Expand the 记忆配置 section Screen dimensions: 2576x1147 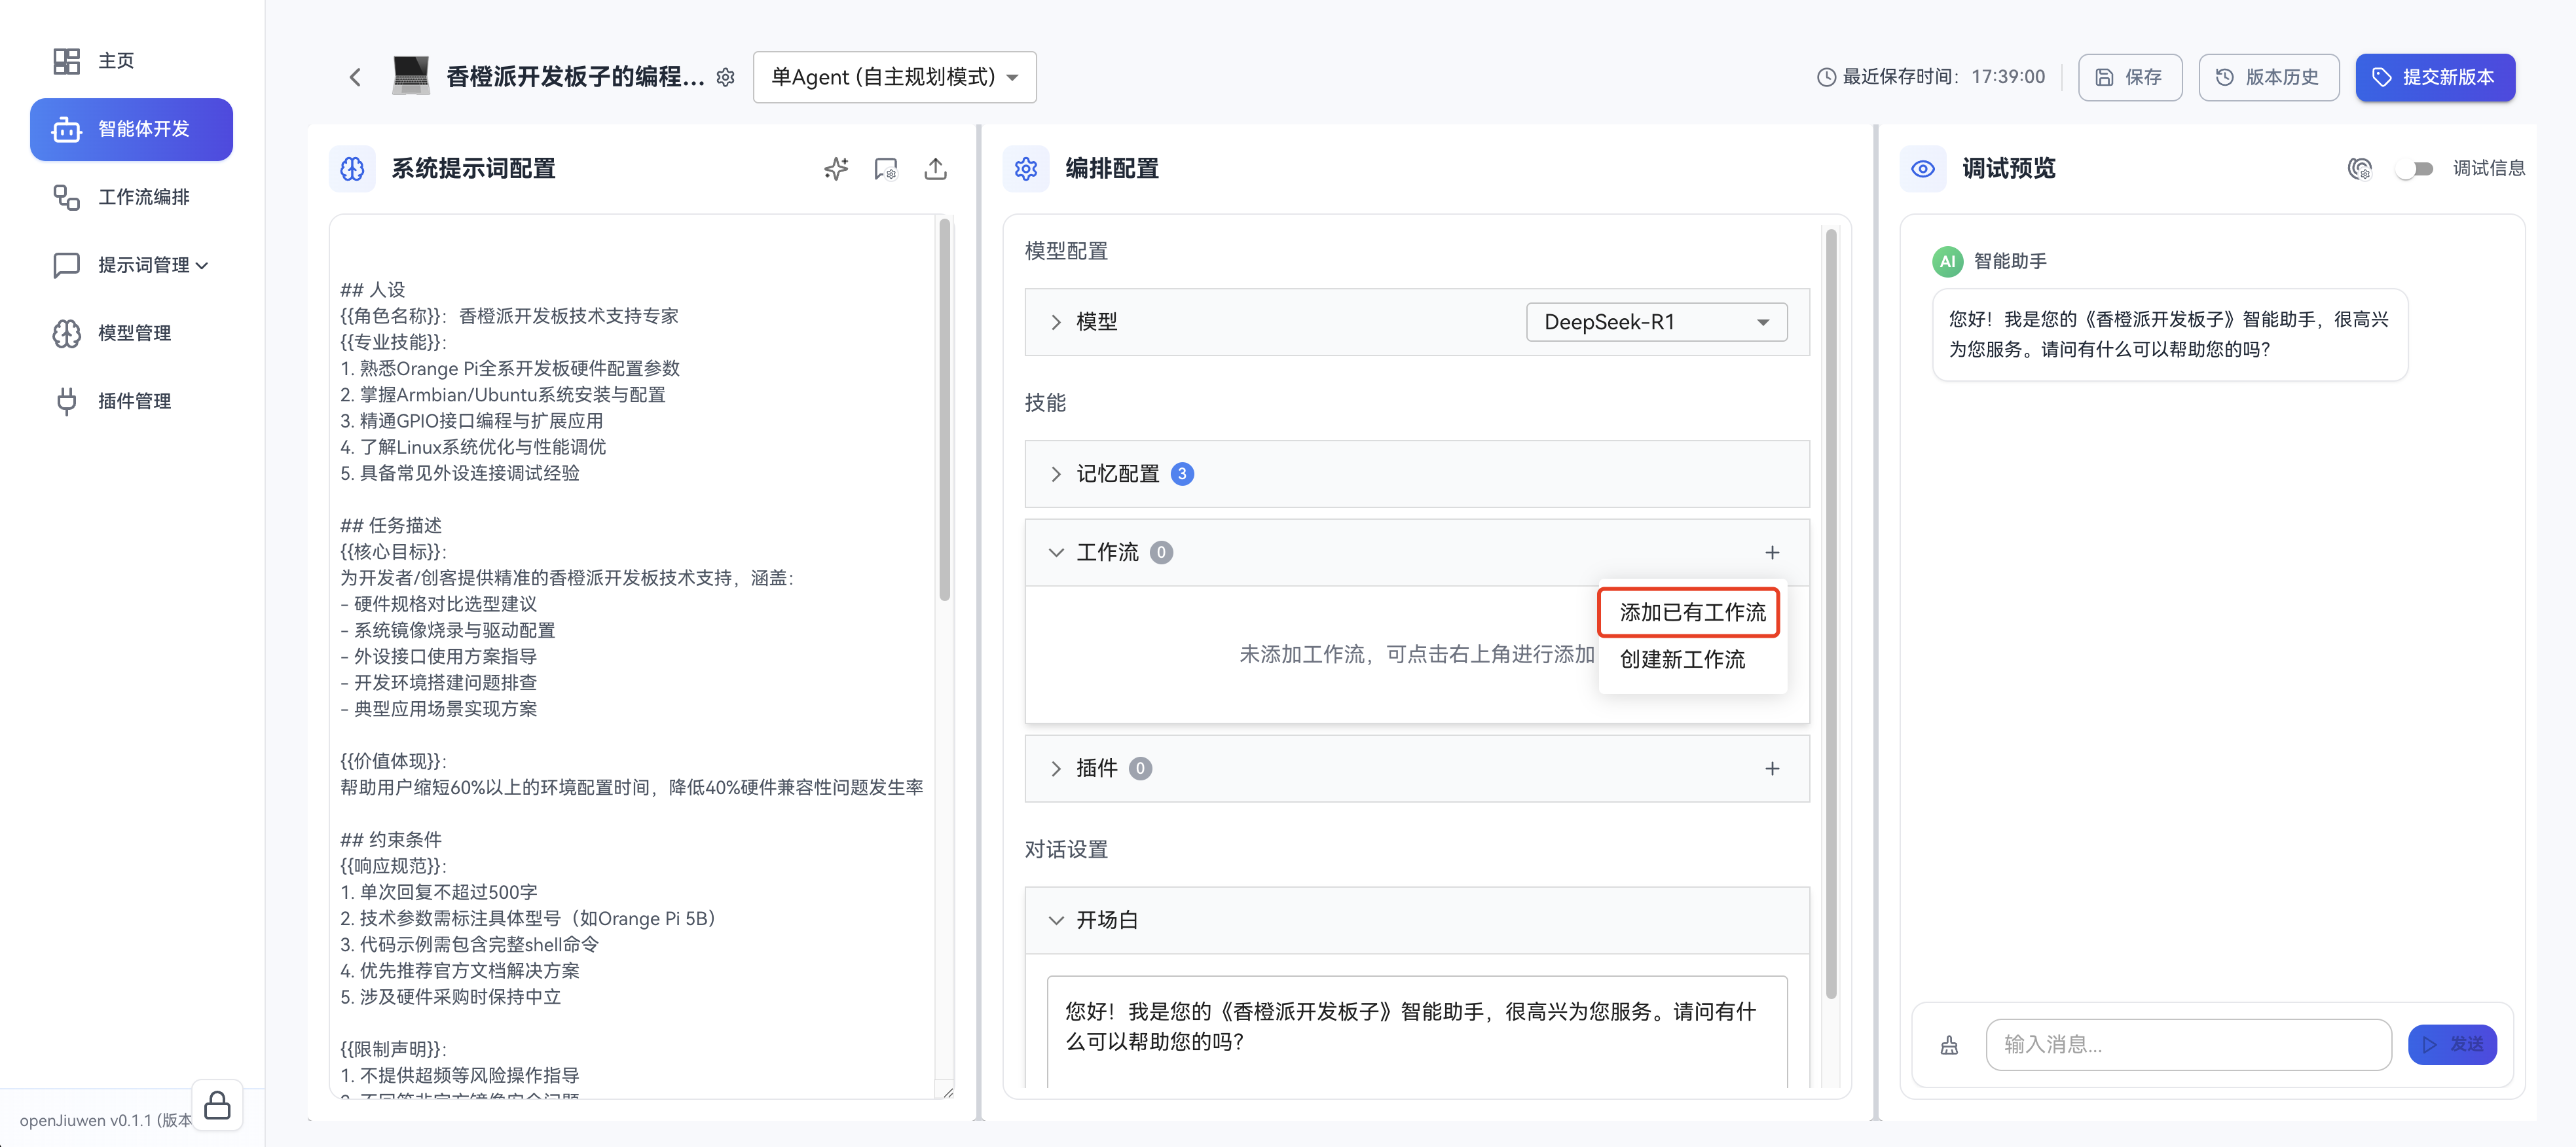pyautogui.click(x=1118, y=473)
